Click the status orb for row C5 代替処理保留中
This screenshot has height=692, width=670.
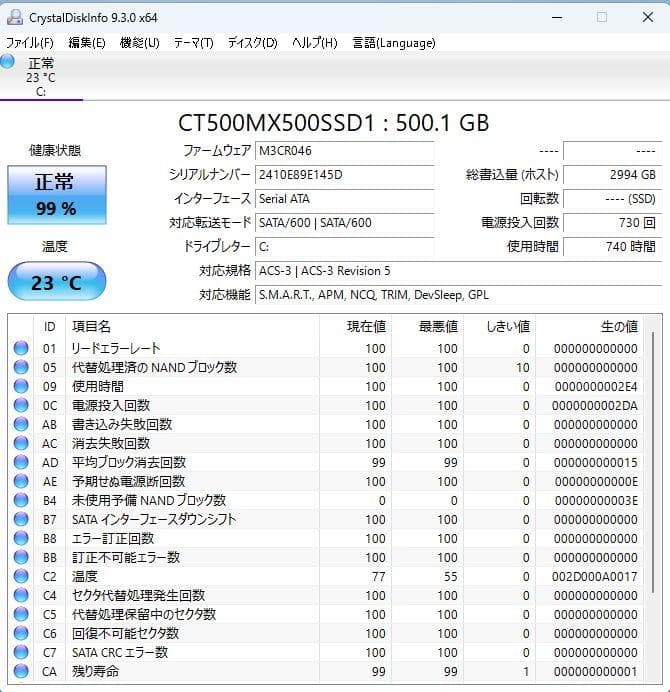(x=21, y=614)
